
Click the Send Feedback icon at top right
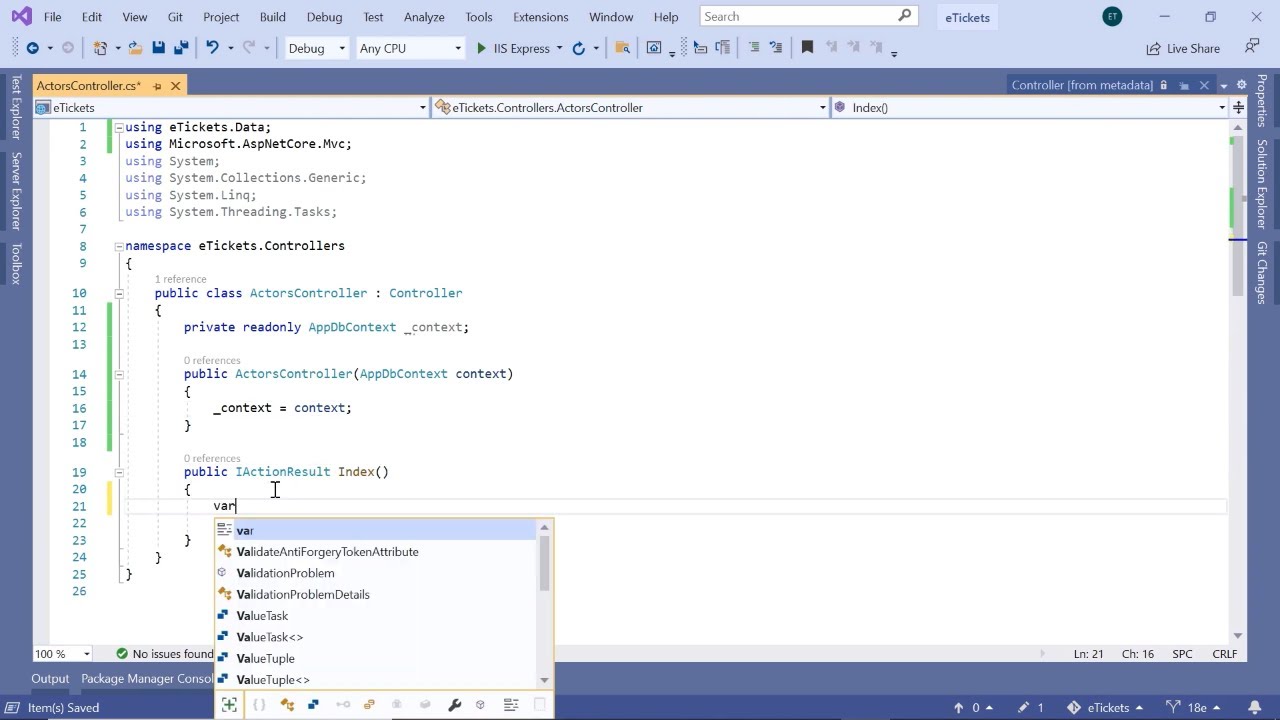pyautogui.click(x=1252, y=47)
